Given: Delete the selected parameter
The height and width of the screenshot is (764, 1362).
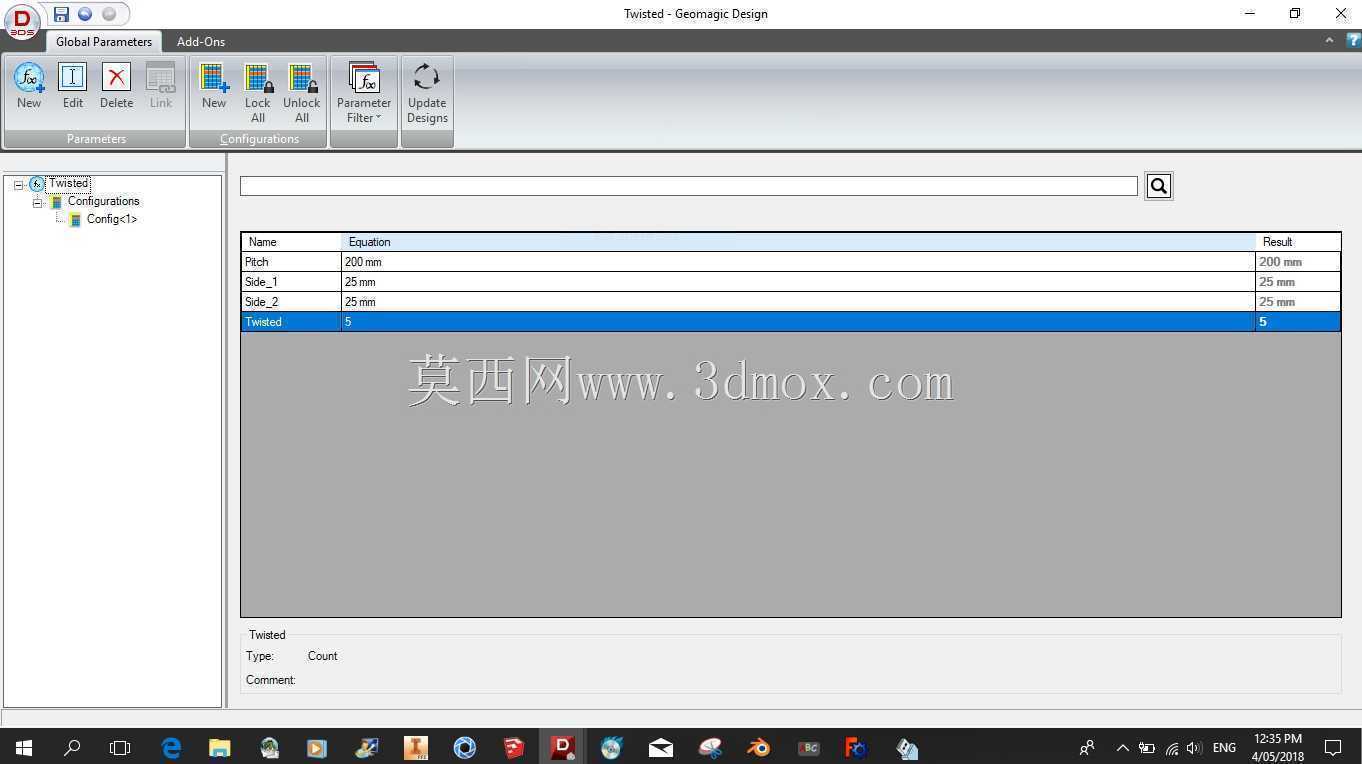Looking at the screenshot, I should coord(116,86).
